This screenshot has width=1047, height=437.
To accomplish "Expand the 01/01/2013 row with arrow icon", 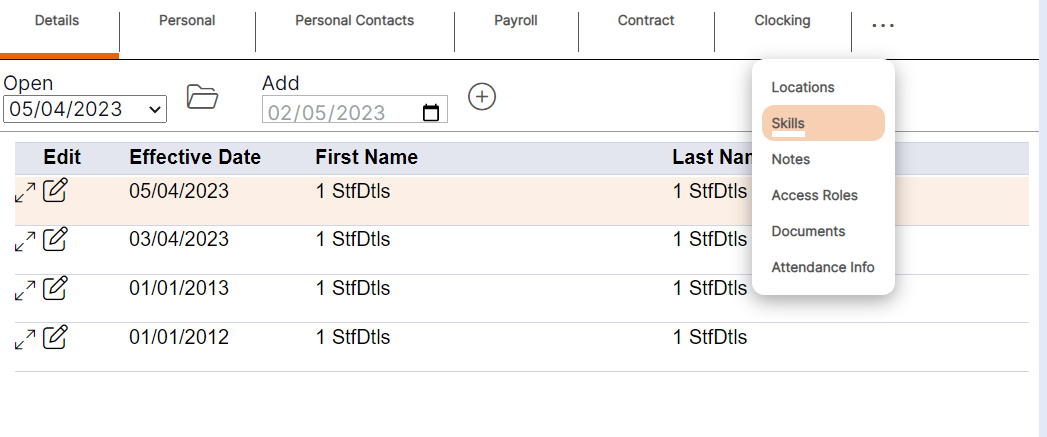I will tap(25, 289).
